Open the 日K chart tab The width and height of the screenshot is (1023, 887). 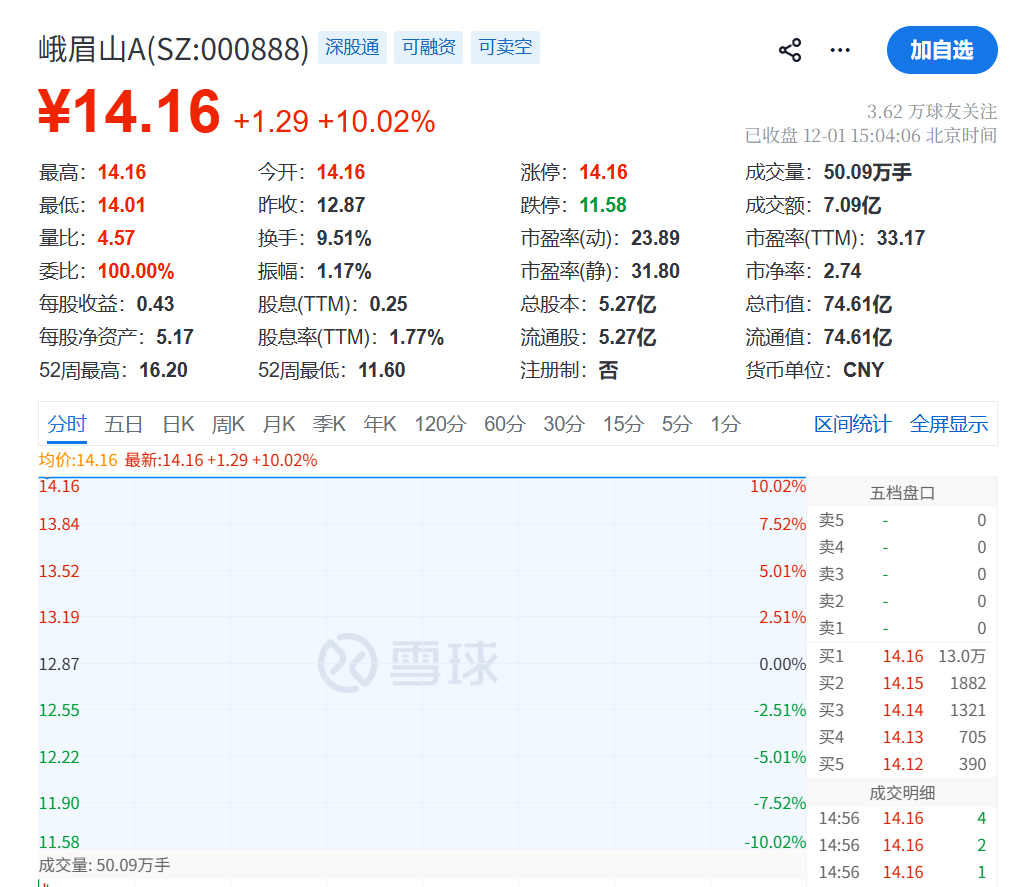[178, 424]
